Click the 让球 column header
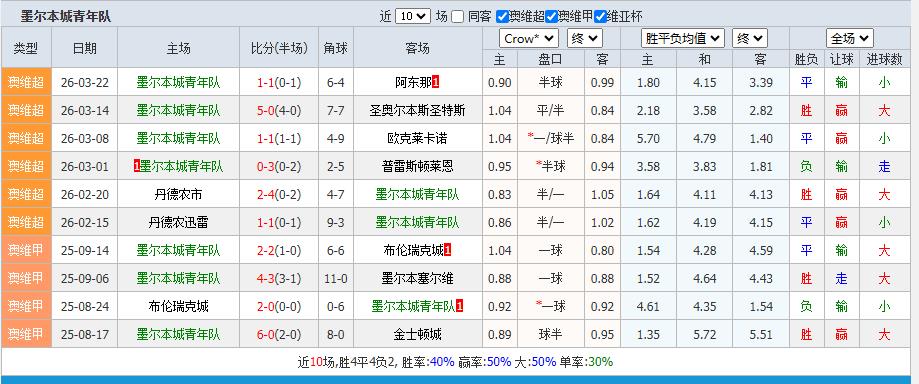 842,59
